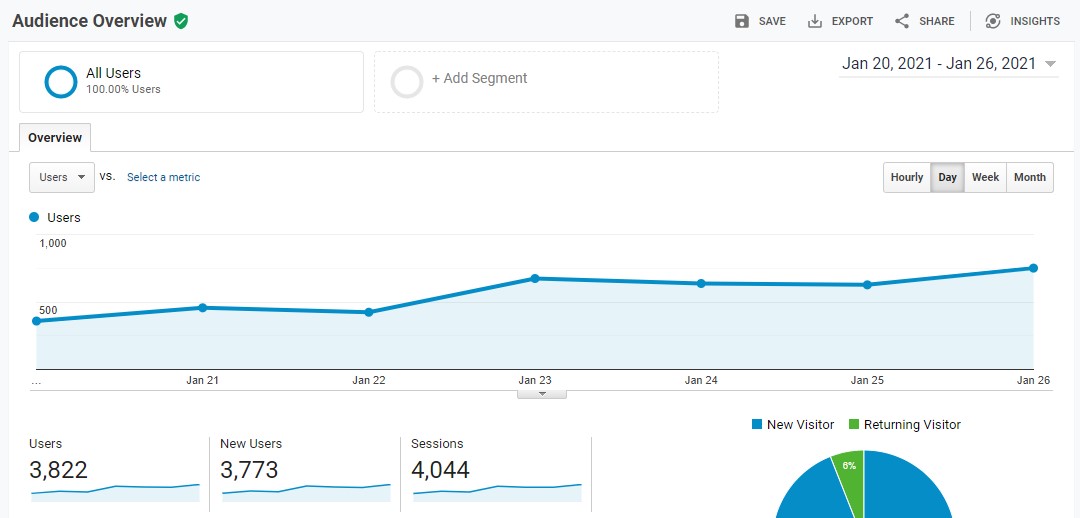Click the Save floppy disk icon
The height and width of the screenshot is (518, 1080).
click(742, 21)
